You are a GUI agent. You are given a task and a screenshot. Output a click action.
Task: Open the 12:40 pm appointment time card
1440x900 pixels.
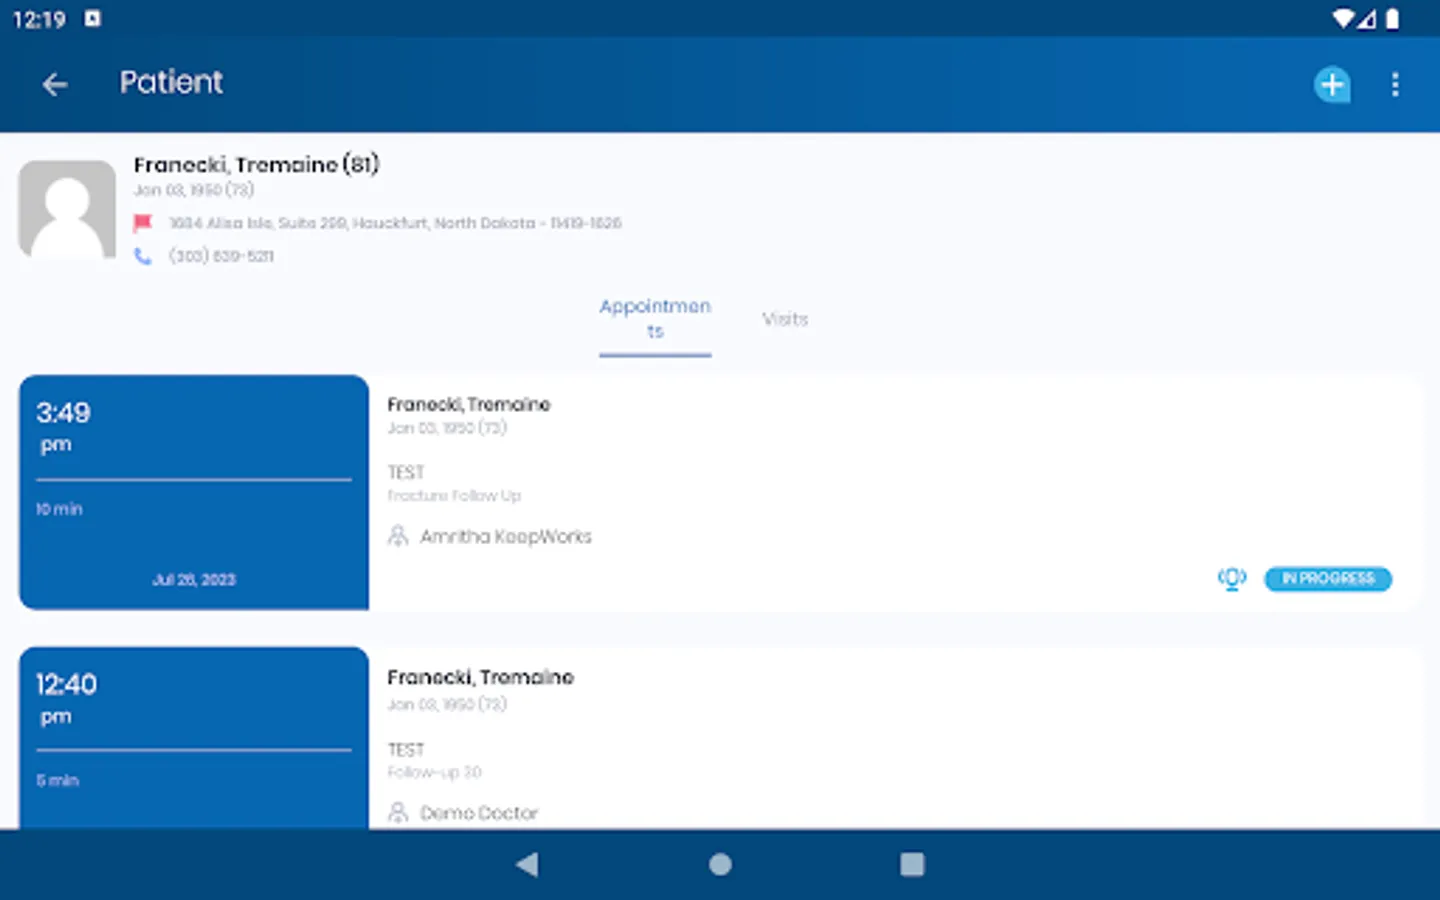tap(194, 738)
